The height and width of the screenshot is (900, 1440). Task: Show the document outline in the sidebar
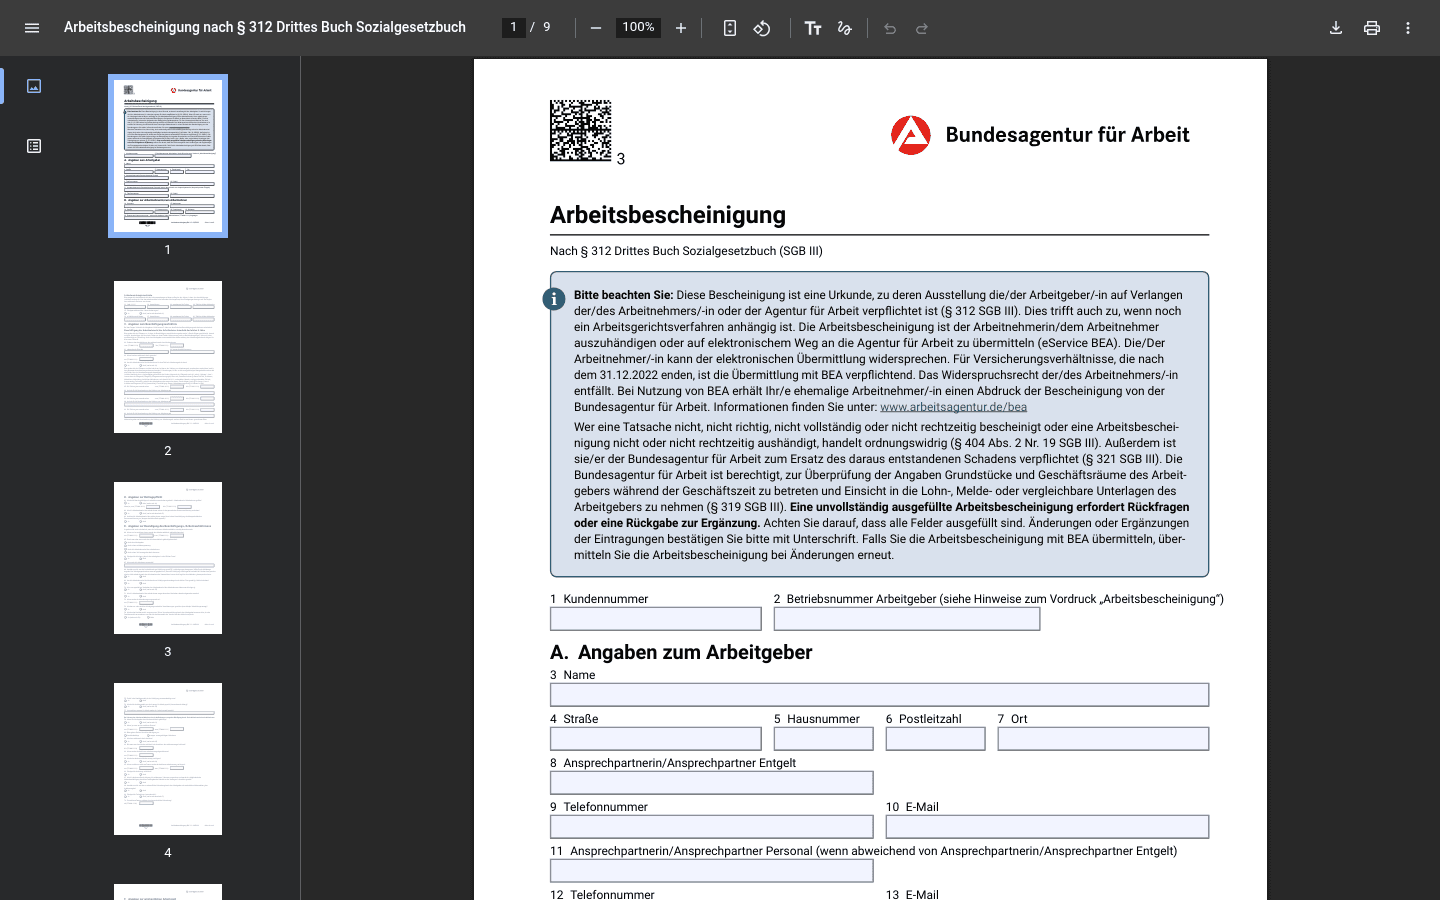[x=34, y=146]
